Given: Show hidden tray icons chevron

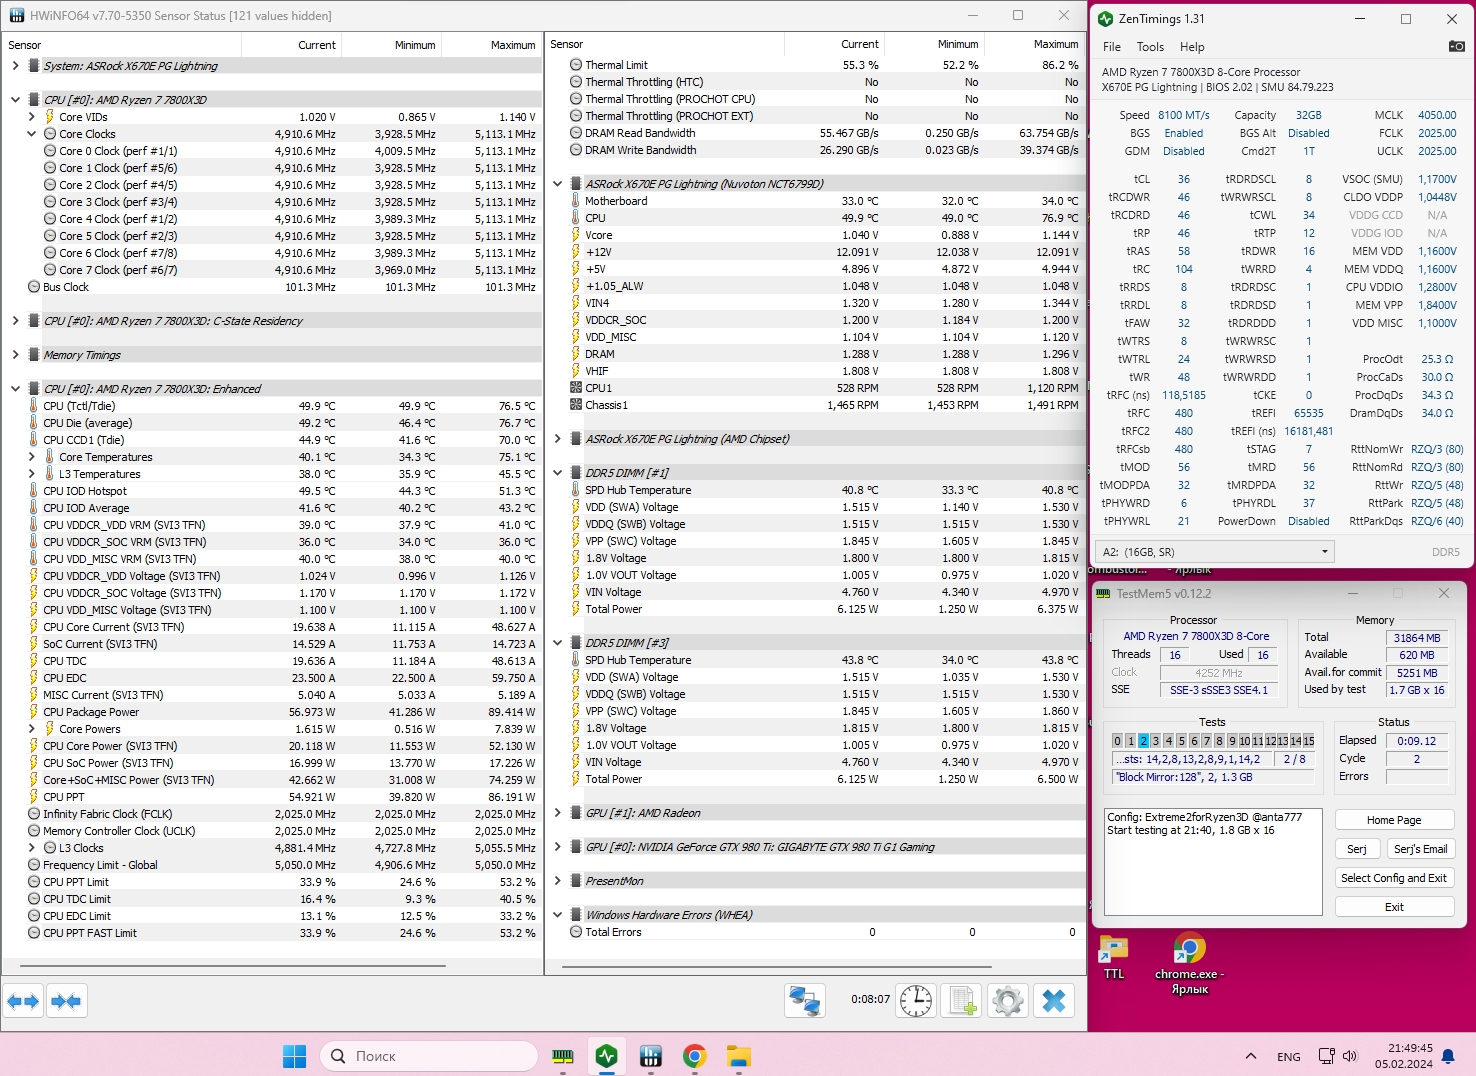Looking at the screenshot, I should tap(1251, 1056).
